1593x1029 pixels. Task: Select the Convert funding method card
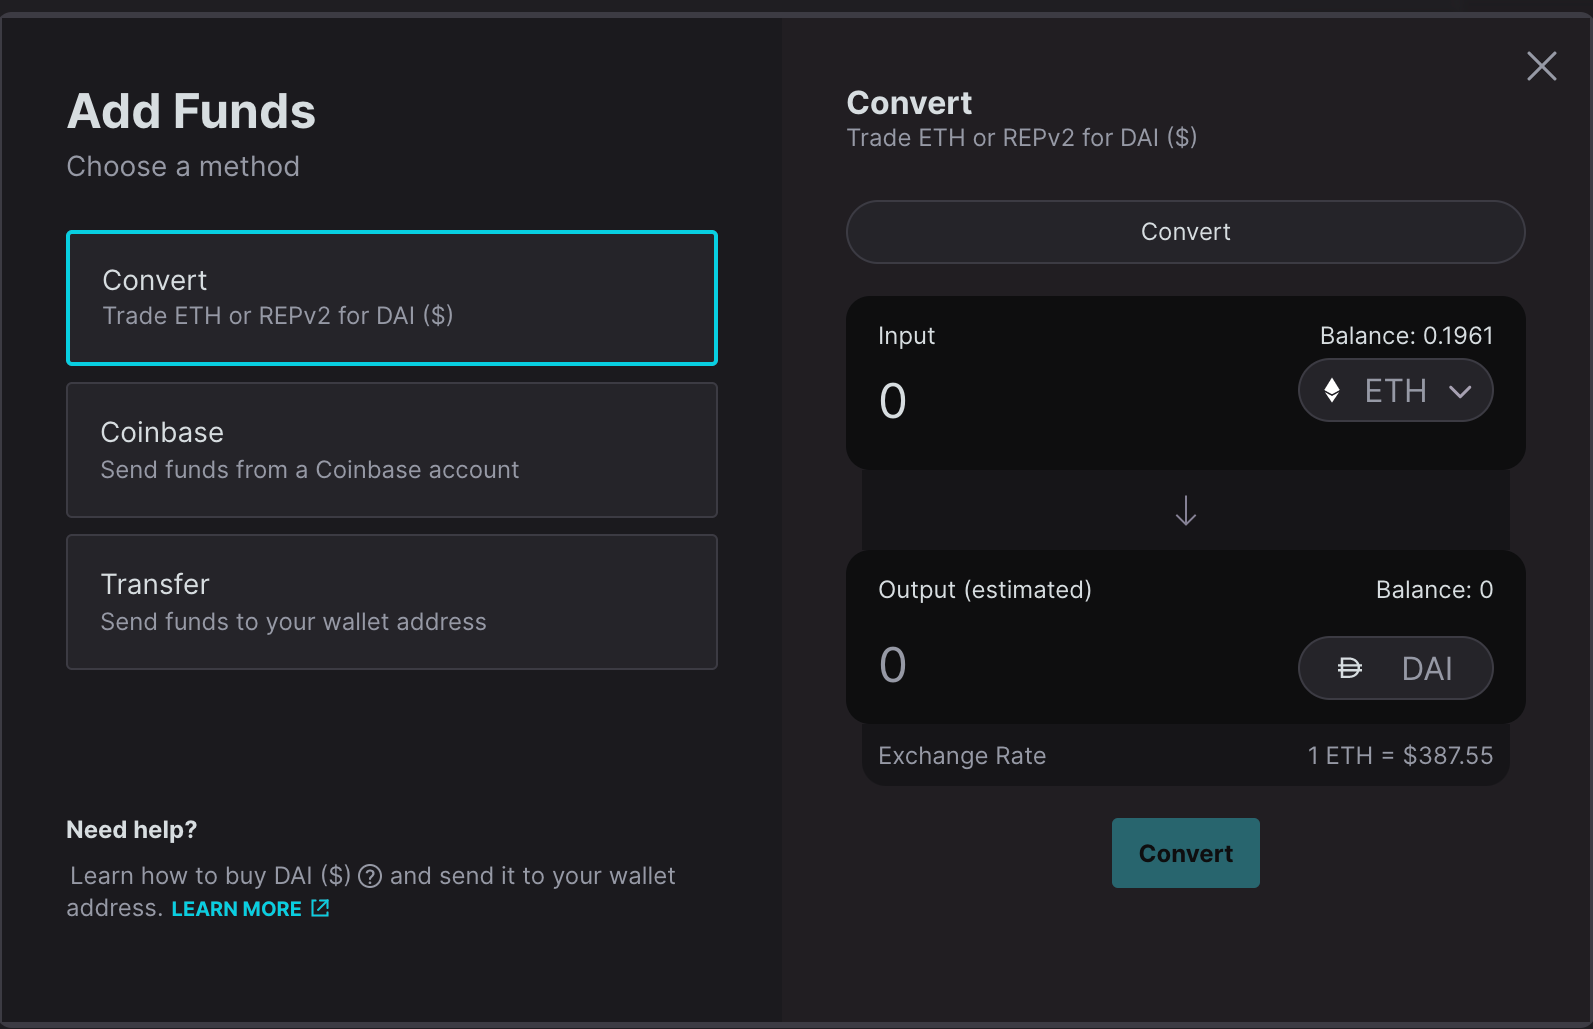coord(392,298)
